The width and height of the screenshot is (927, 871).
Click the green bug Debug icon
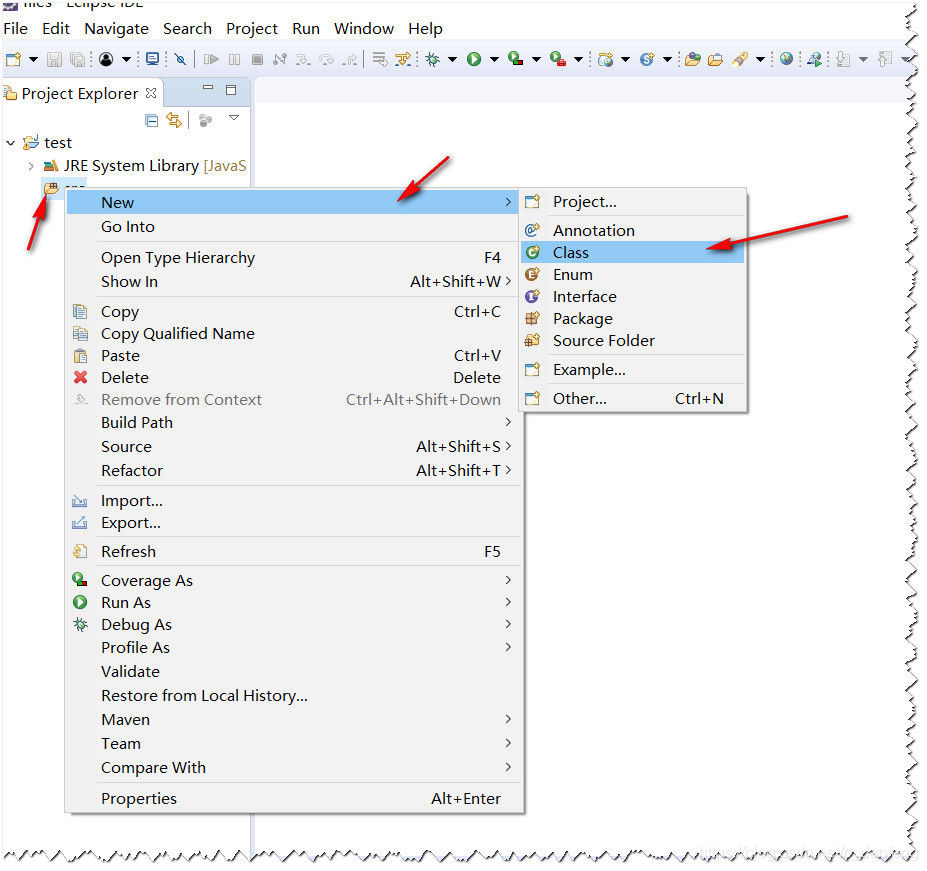433,59
